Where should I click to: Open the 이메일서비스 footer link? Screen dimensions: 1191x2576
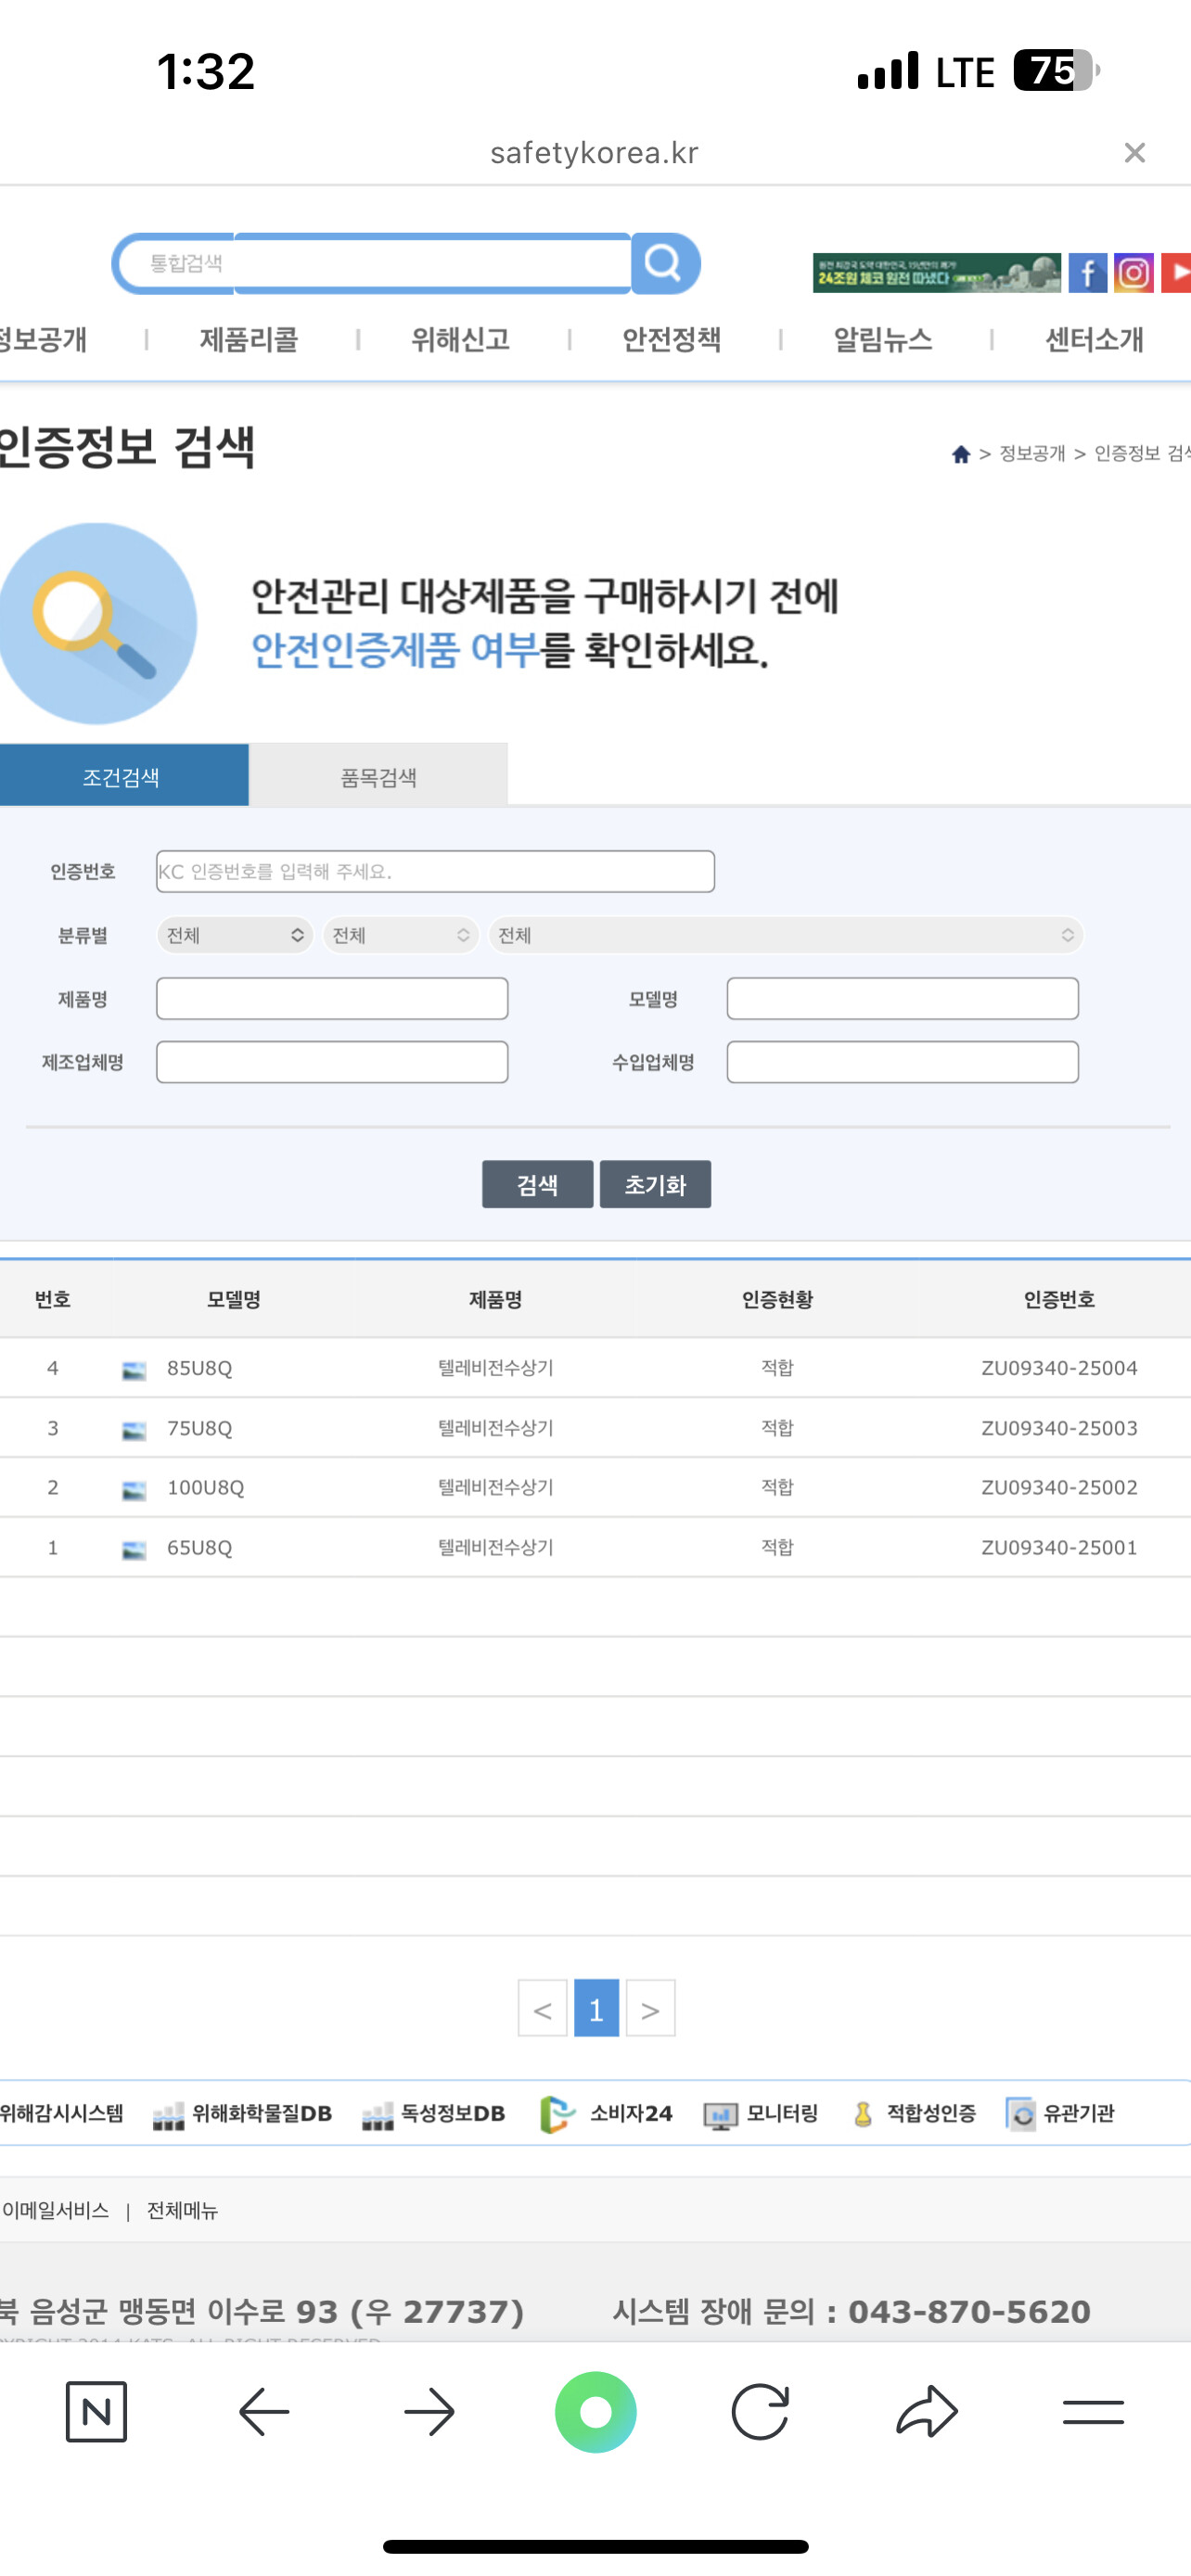55,2210
